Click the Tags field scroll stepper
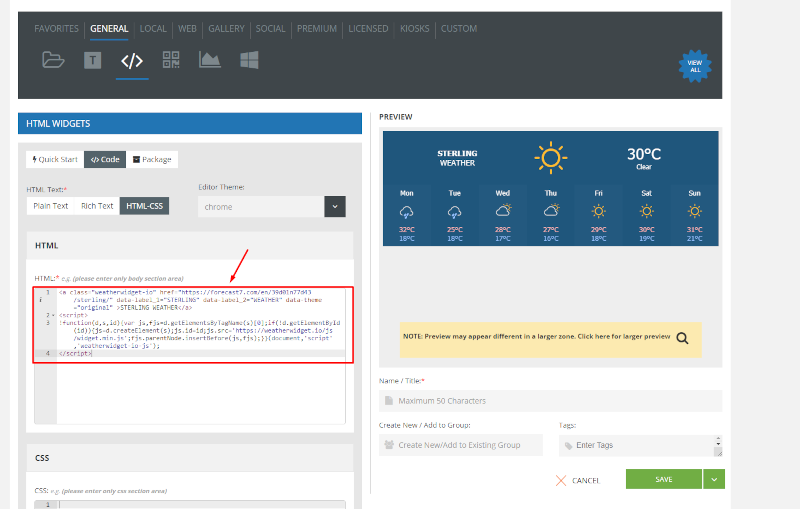This screenshot has width=800, height=509. pyautogui.click(x=718, y=441)
